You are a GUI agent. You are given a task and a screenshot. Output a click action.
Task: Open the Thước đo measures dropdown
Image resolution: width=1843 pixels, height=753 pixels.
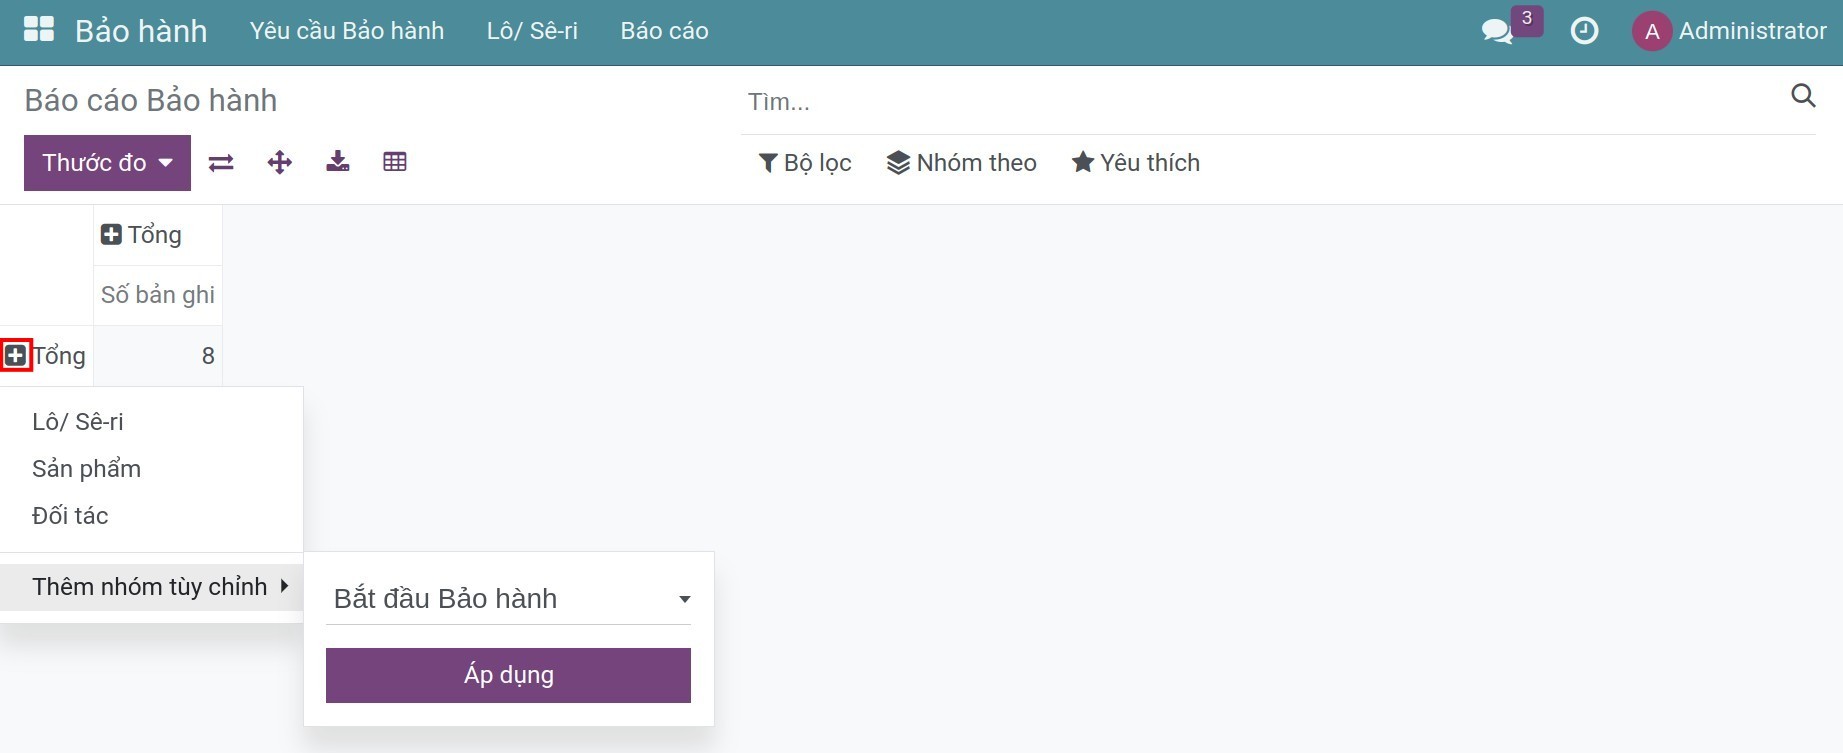pyautogui.click(x=107, y=163)
